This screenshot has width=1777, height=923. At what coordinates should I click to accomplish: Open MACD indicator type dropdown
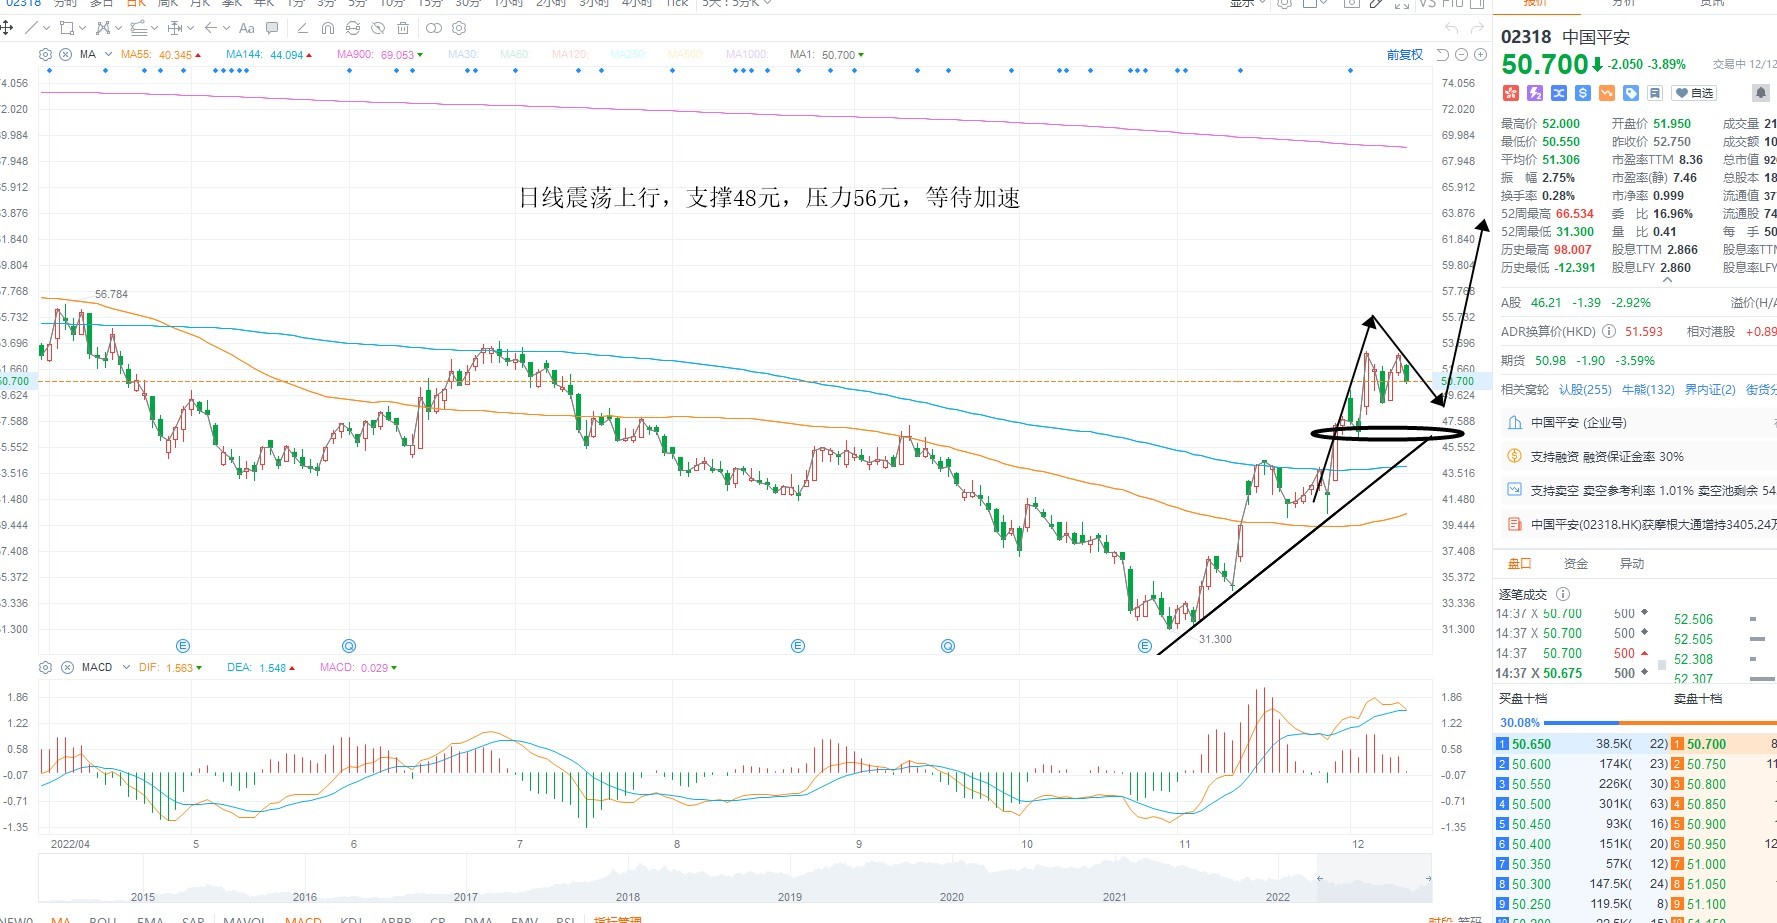click(x=126, y=667)
